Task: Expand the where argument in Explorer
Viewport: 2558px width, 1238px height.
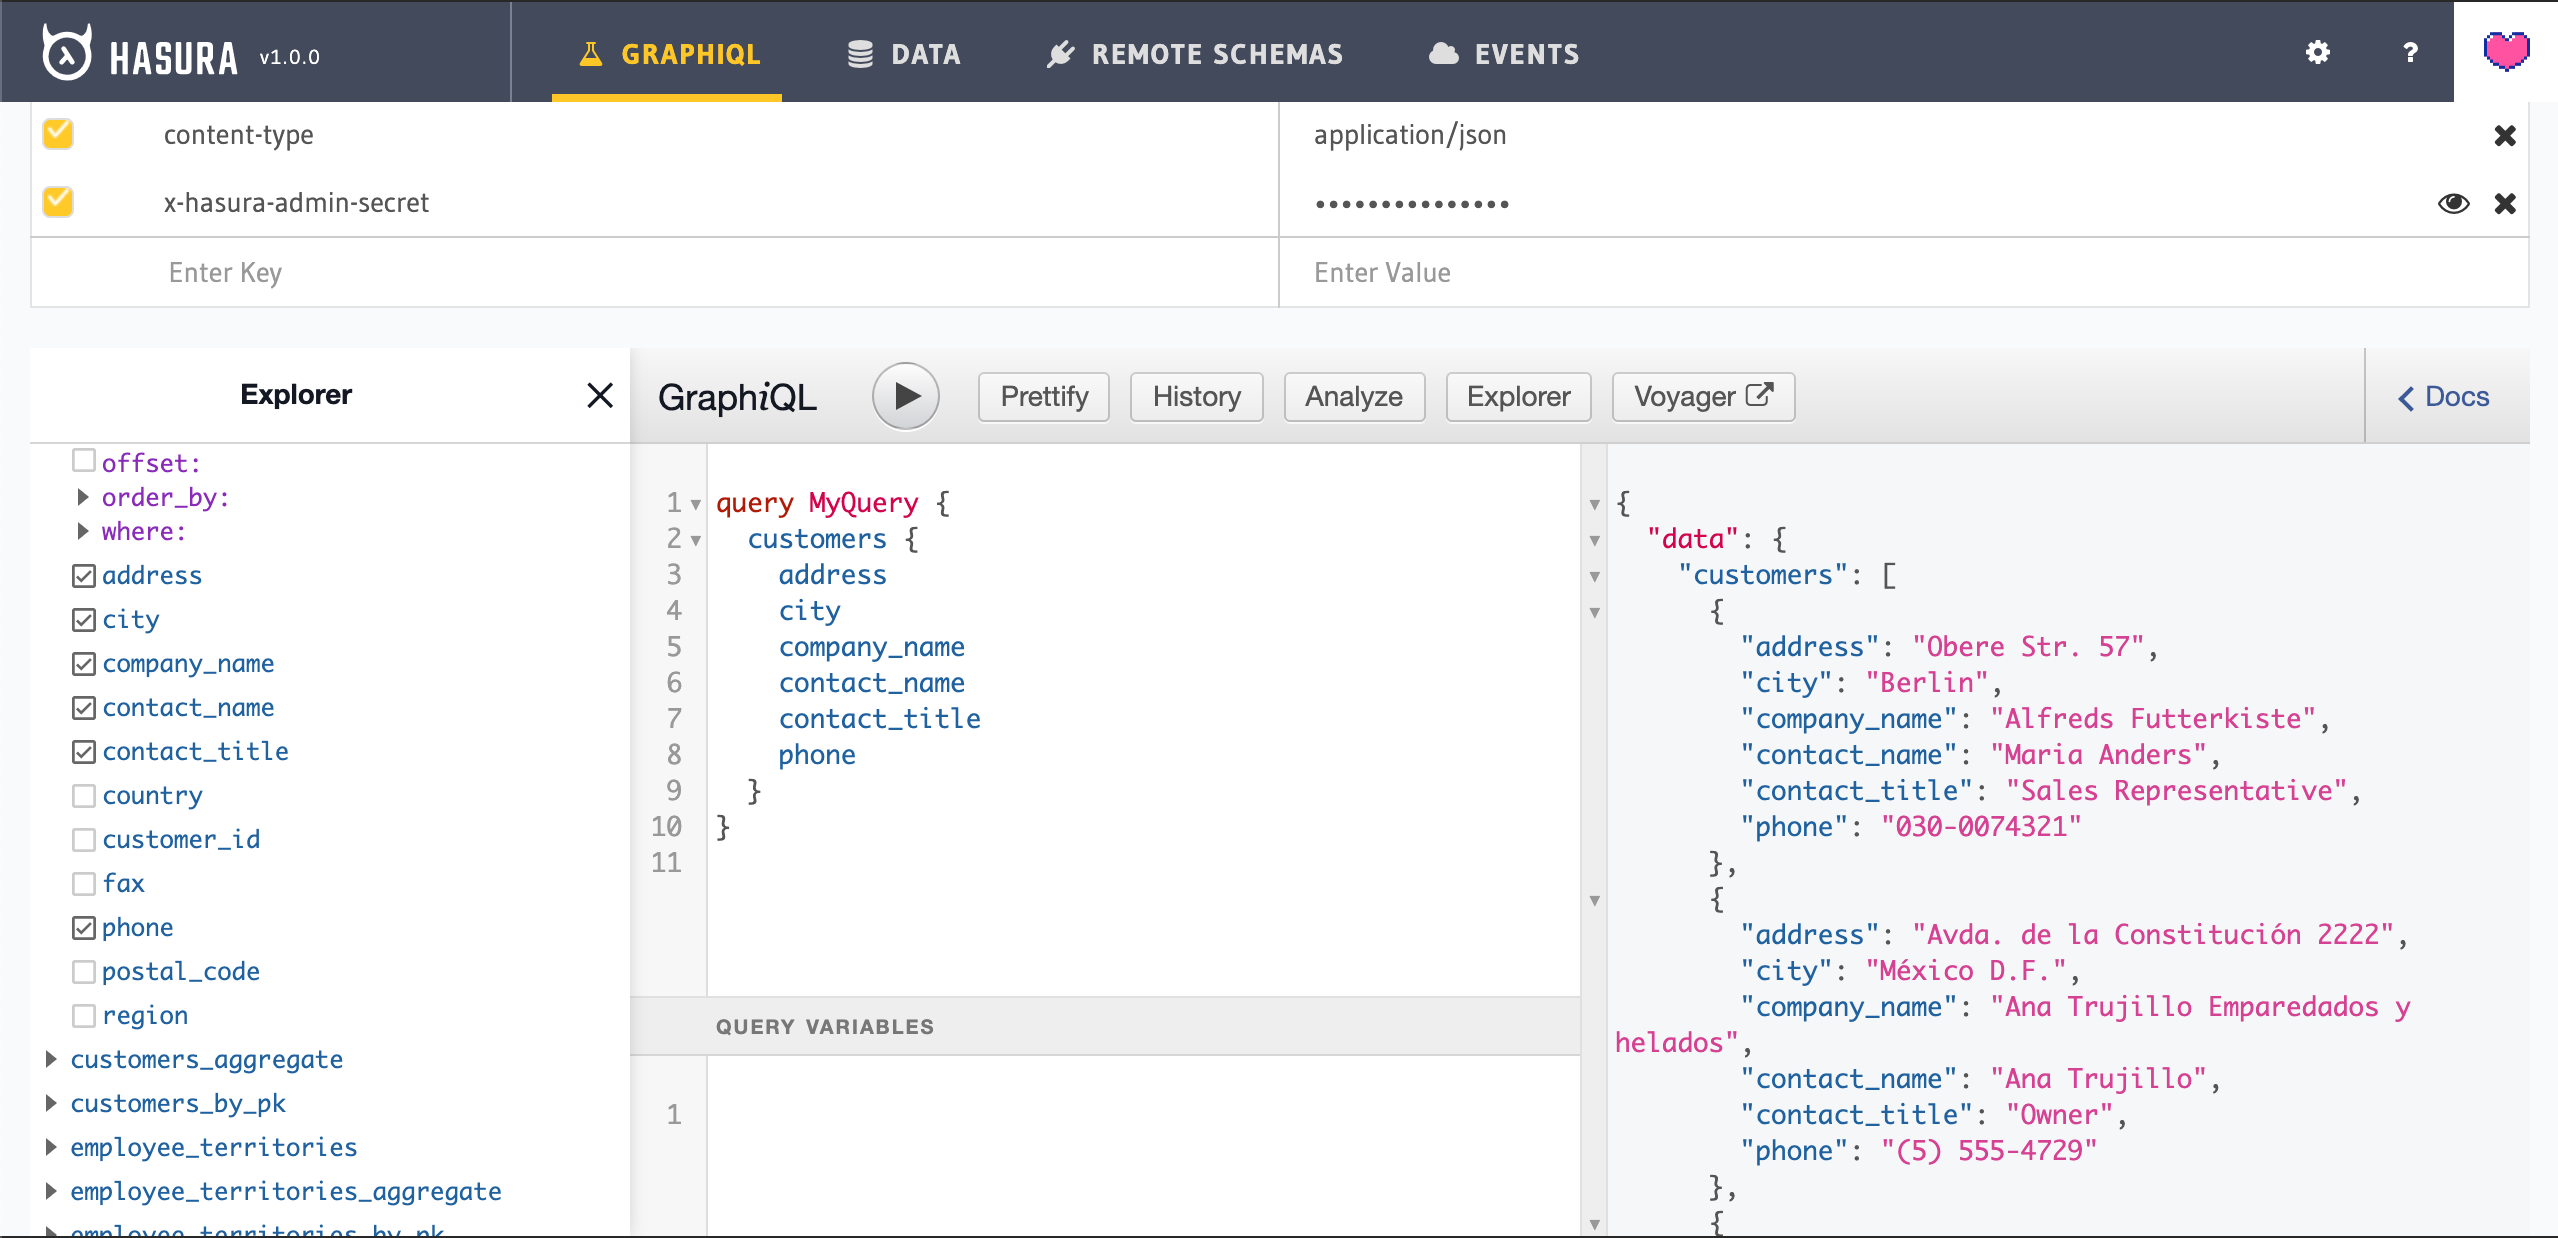Action: click(83, 531)
